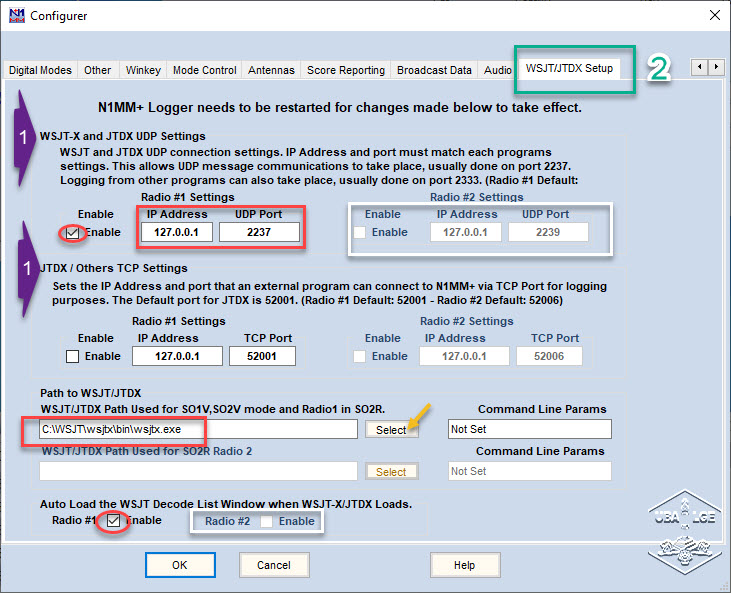Toggle UDP Radio #2 Enable checkbox
731x593 pixels.
coord(359,233)
